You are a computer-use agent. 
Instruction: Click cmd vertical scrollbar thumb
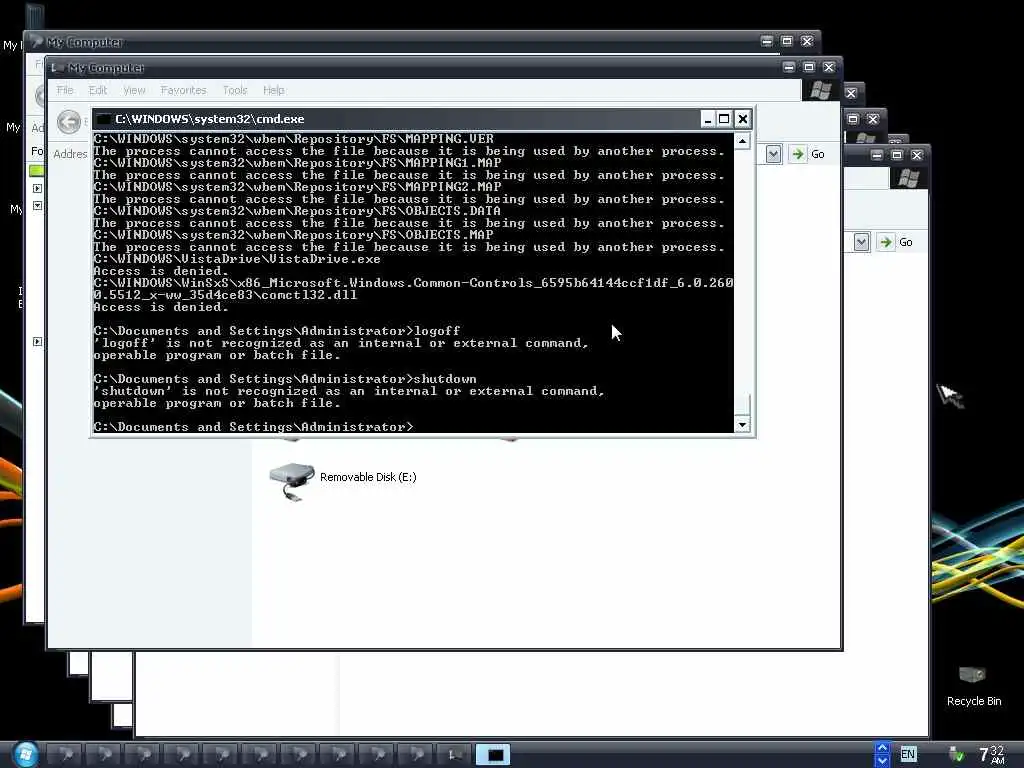pos(743,404)
